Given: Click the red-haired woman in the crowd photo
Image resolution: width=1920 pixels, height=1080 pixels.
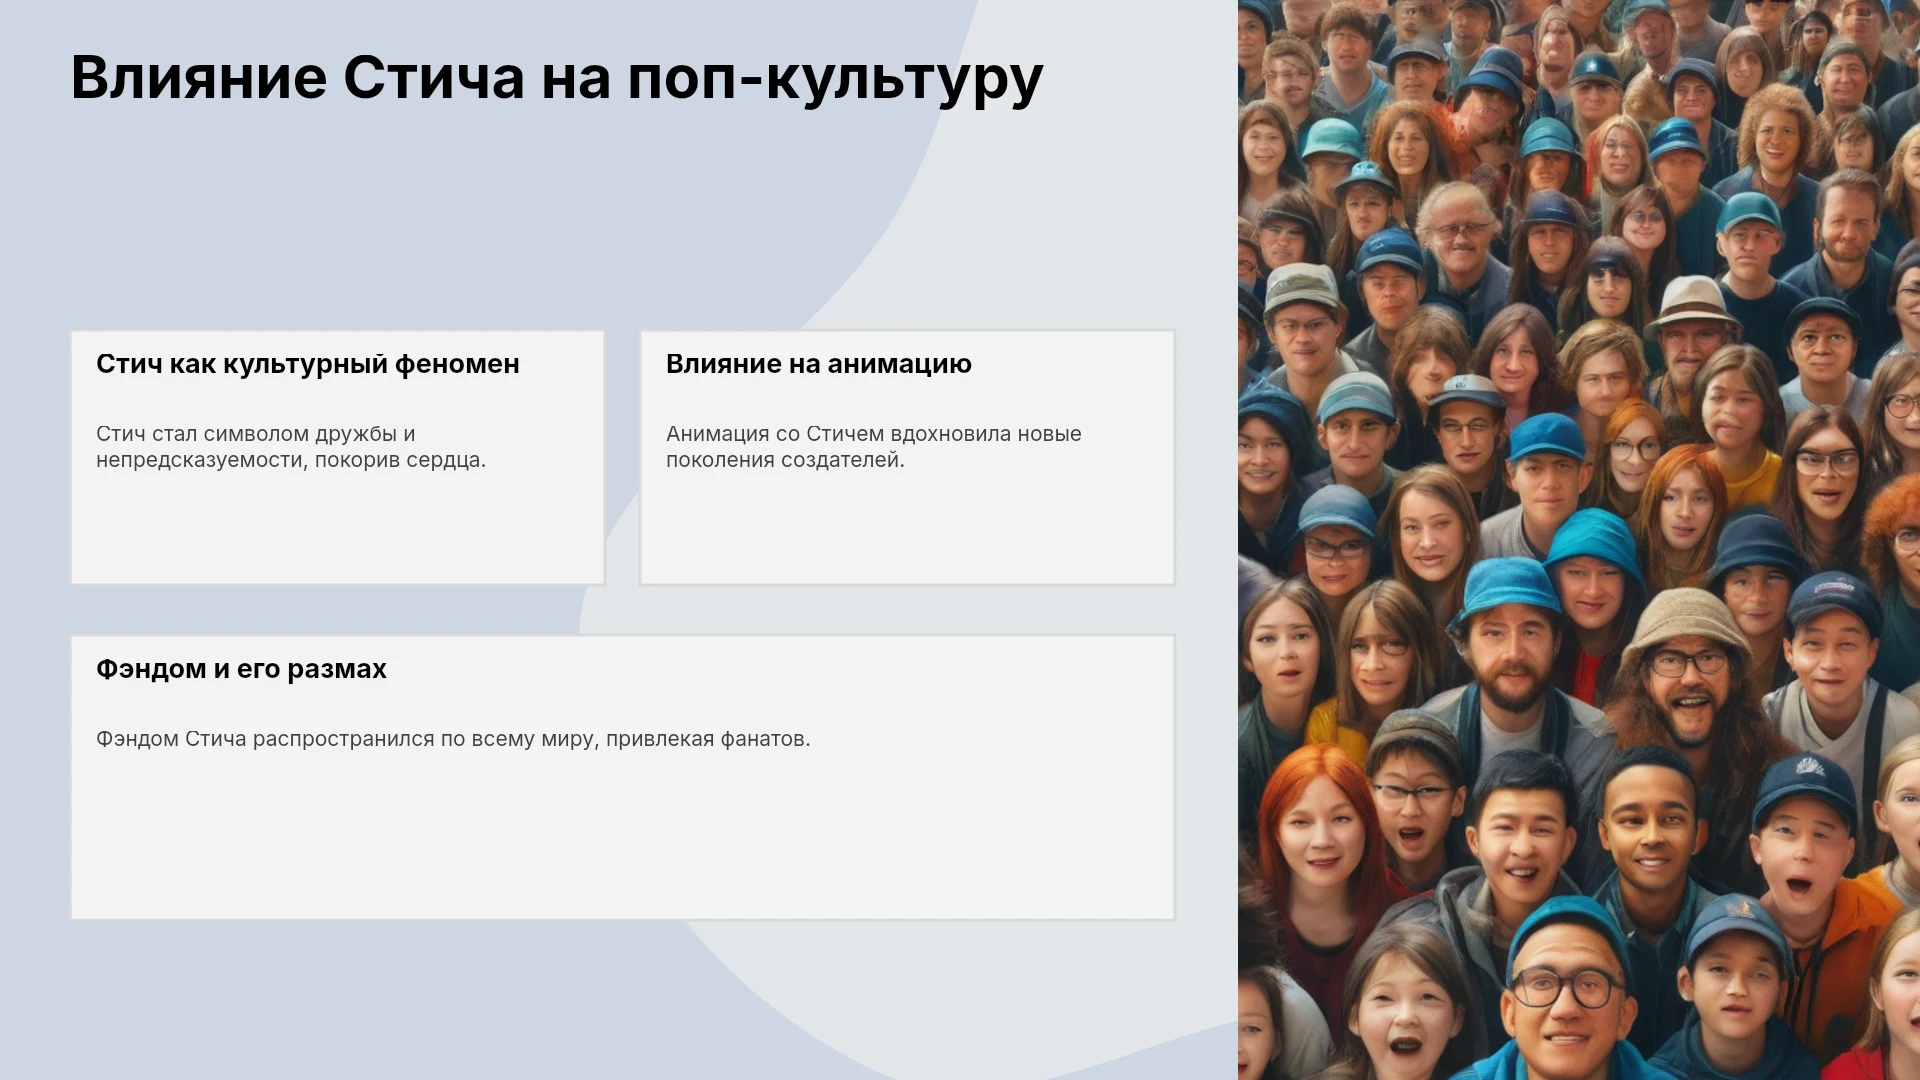Looking at the screenshot, I should (1322, 830).
